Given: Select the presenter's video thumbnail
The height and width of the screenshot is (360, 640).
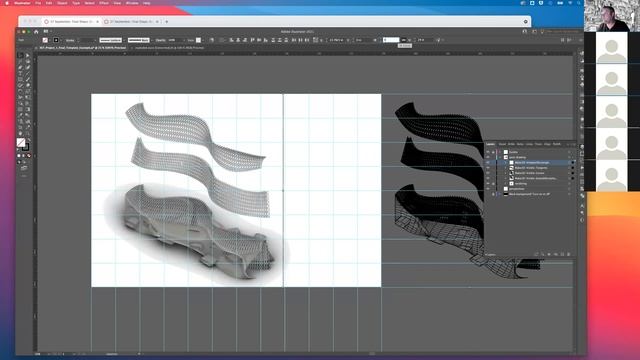Looking at the screenshot, I should (x=612, y=16).
